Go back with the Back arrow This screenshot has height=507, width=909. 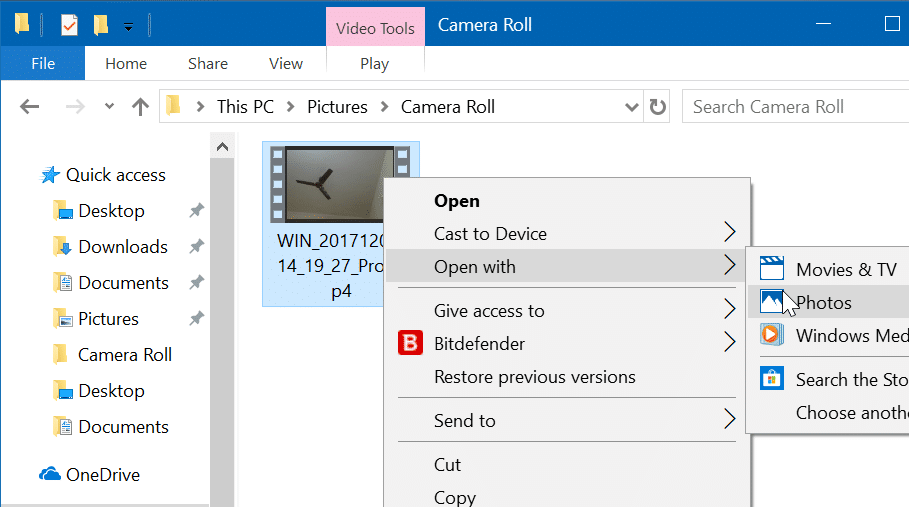30,107
